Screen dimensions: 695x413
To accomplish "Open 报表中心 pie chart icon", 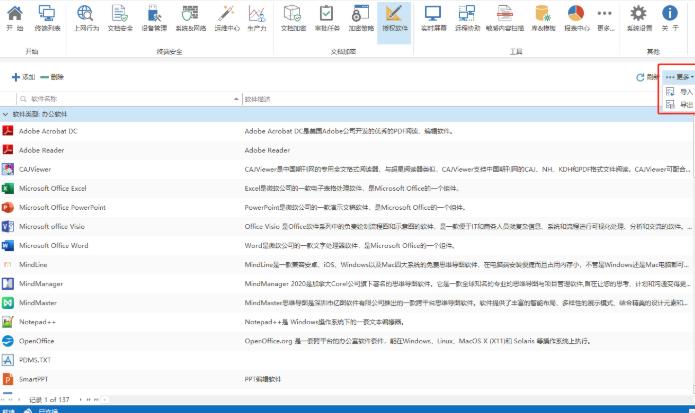I will click(x=577, y=18).
